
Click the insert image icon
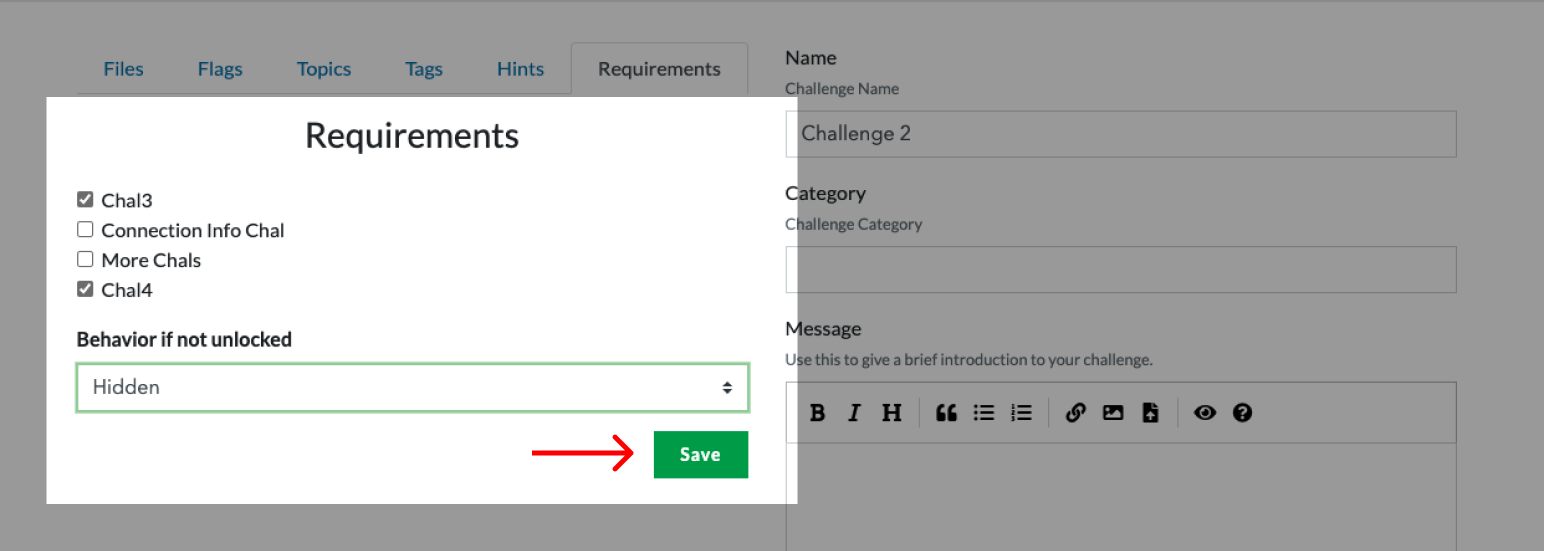1113,413
